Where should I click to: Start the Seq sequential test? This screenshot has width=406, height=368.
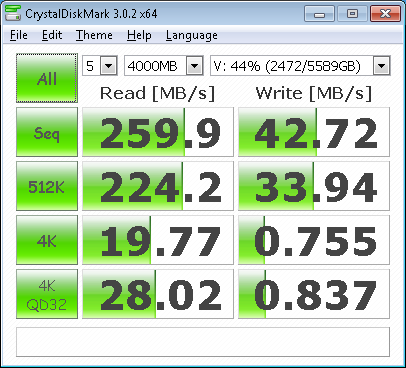47,132
